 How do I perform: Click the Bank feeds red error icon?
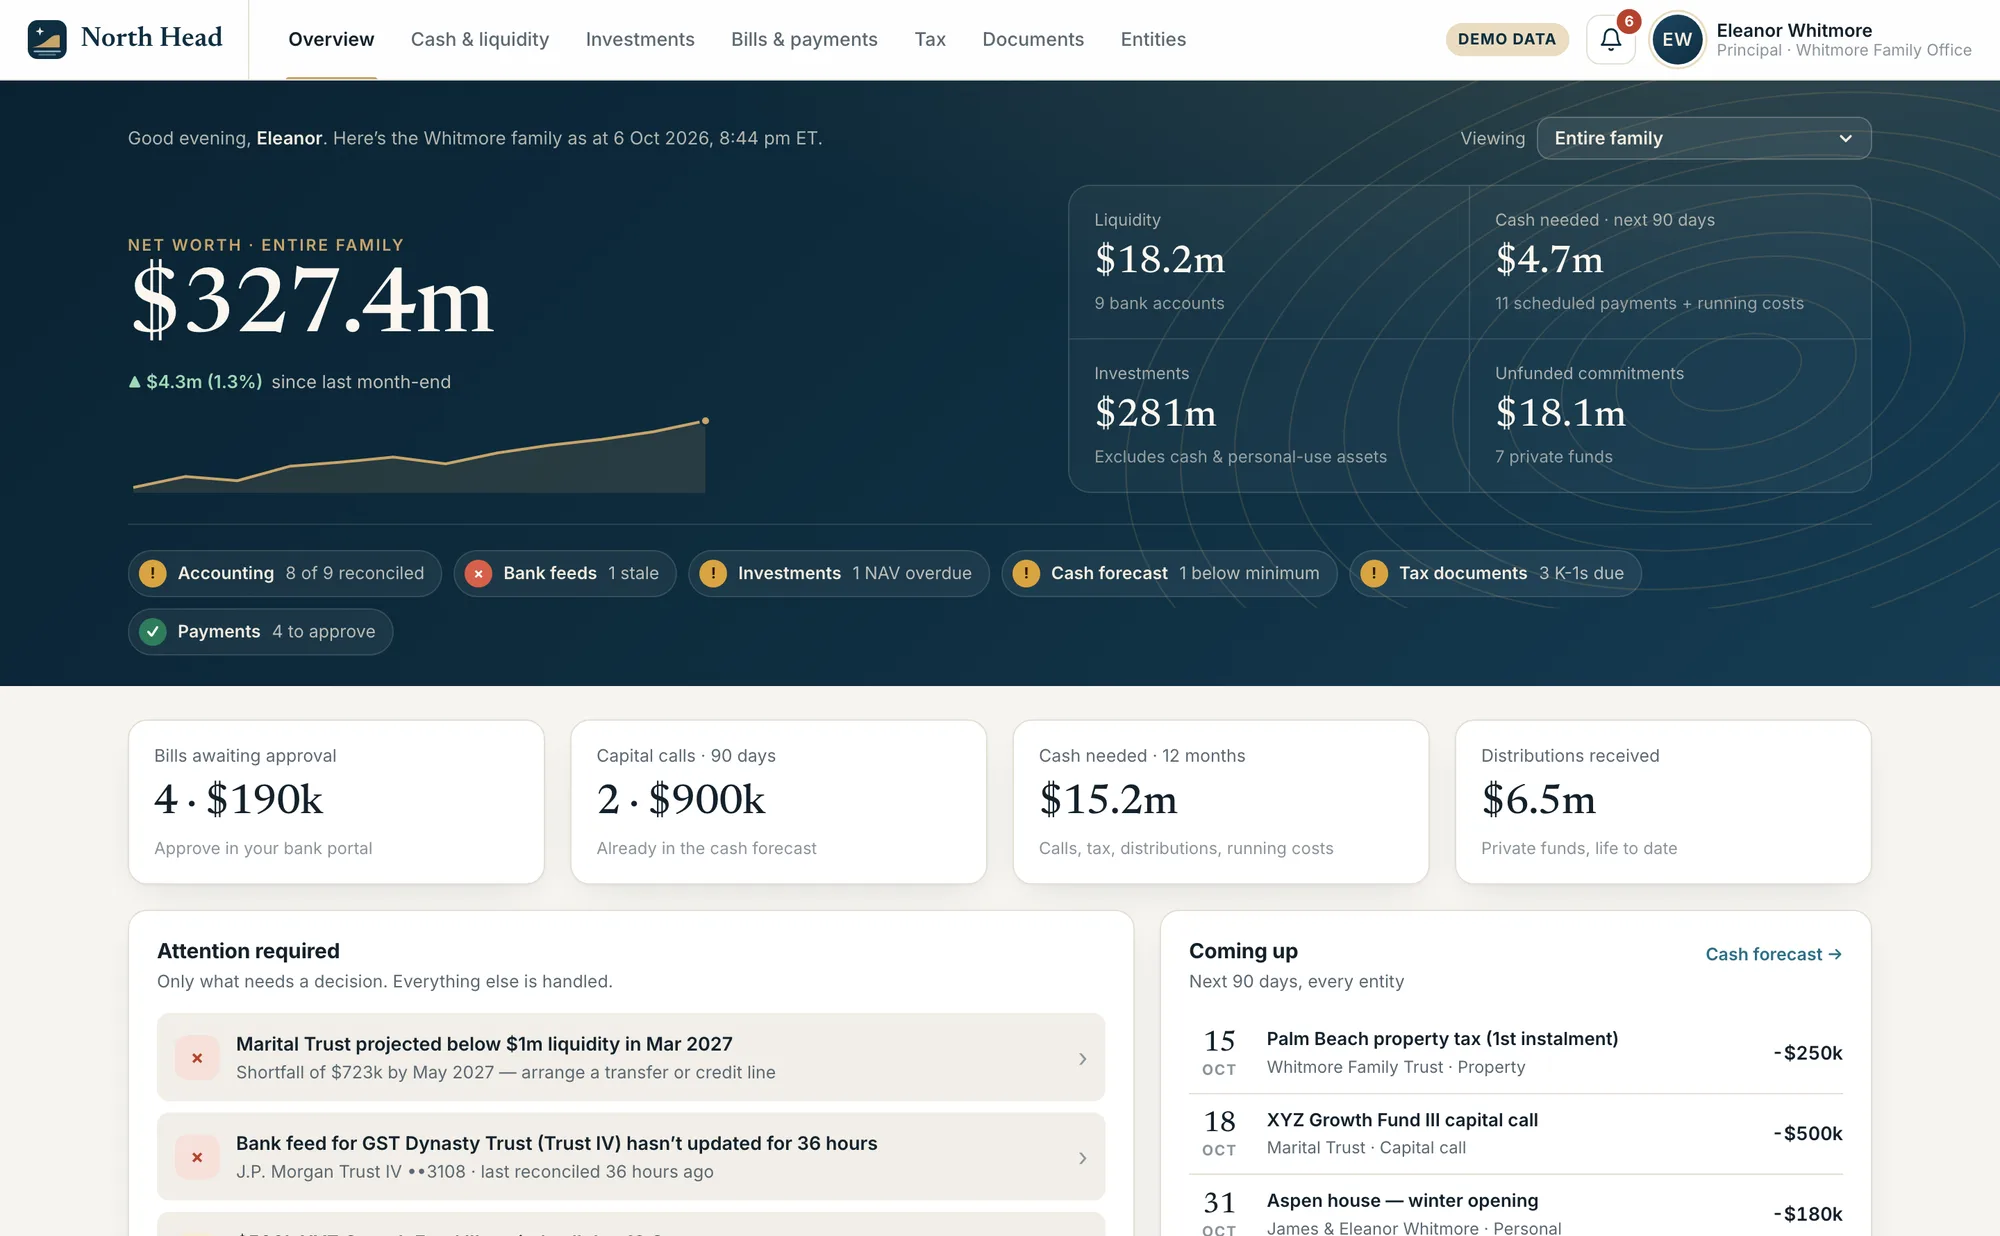click(x=478, y=573)
